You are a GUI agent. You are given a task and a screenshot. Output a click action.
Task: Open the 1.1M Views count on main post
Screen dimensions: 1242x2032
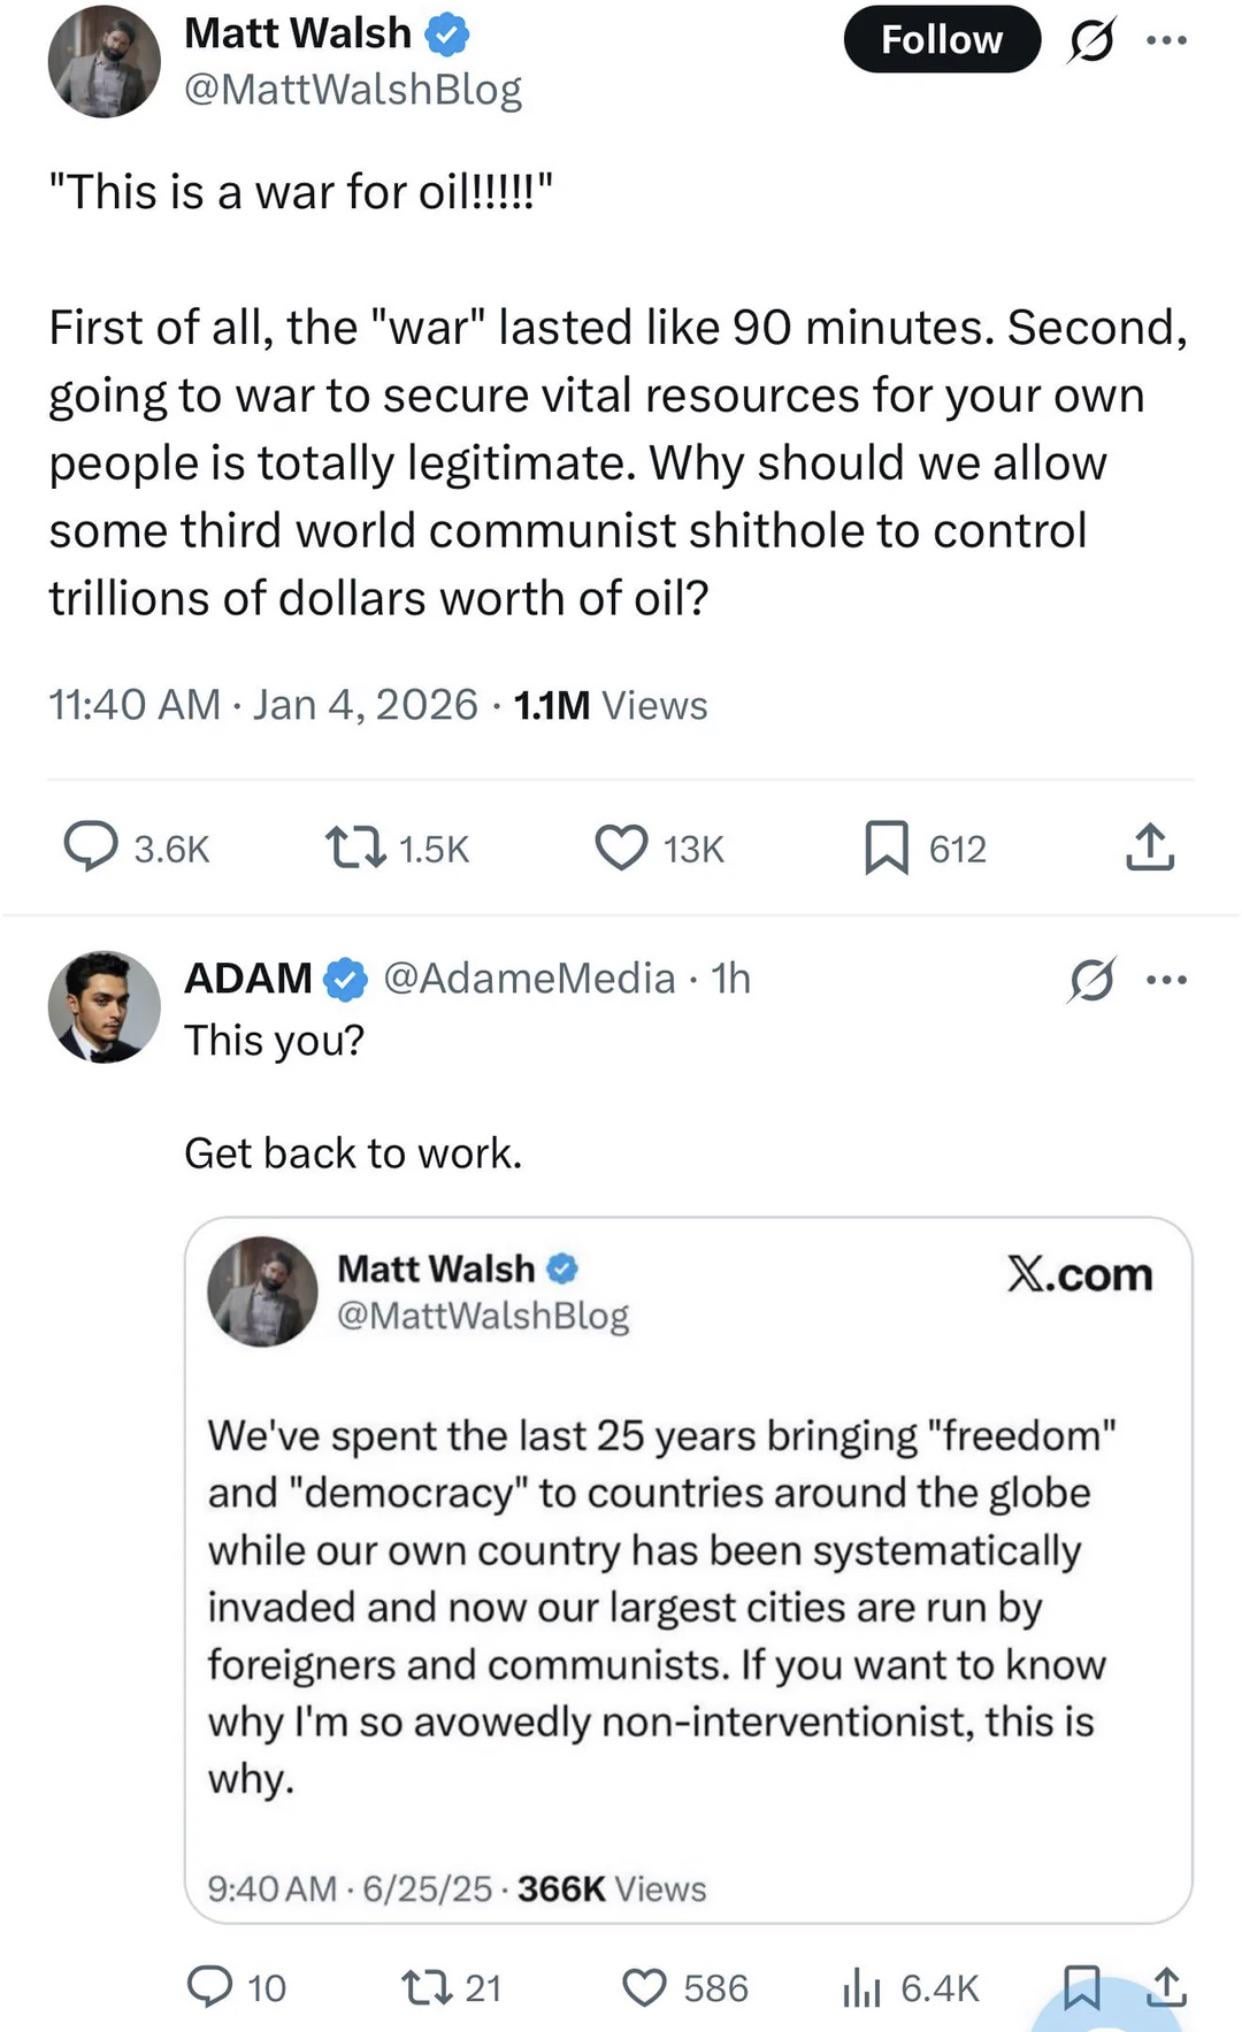610,706
